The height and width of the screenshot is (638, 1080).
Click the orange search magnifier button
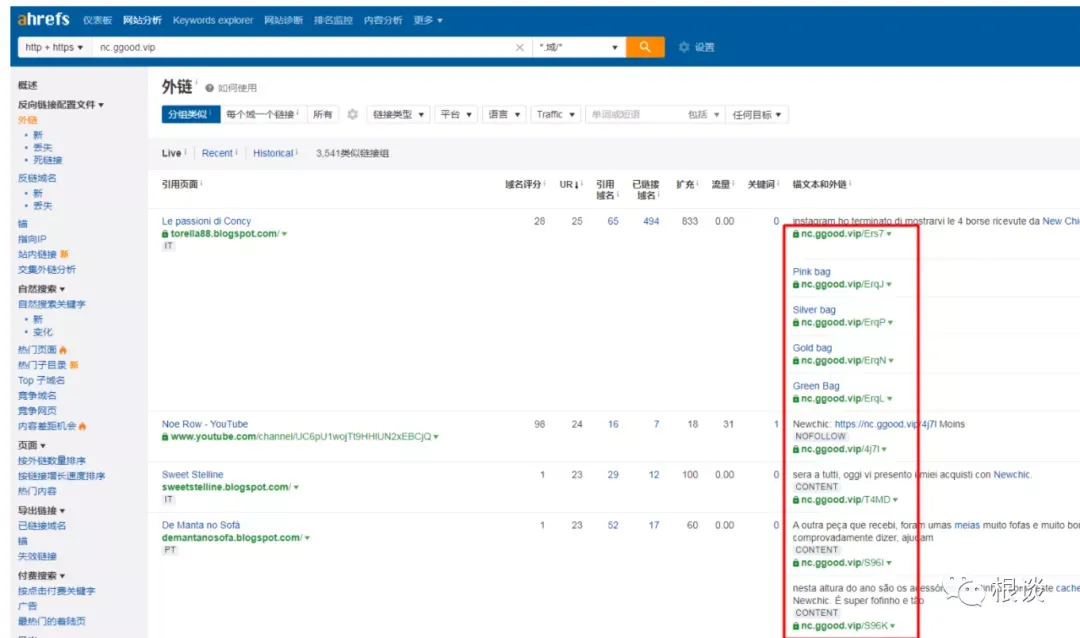645,47
